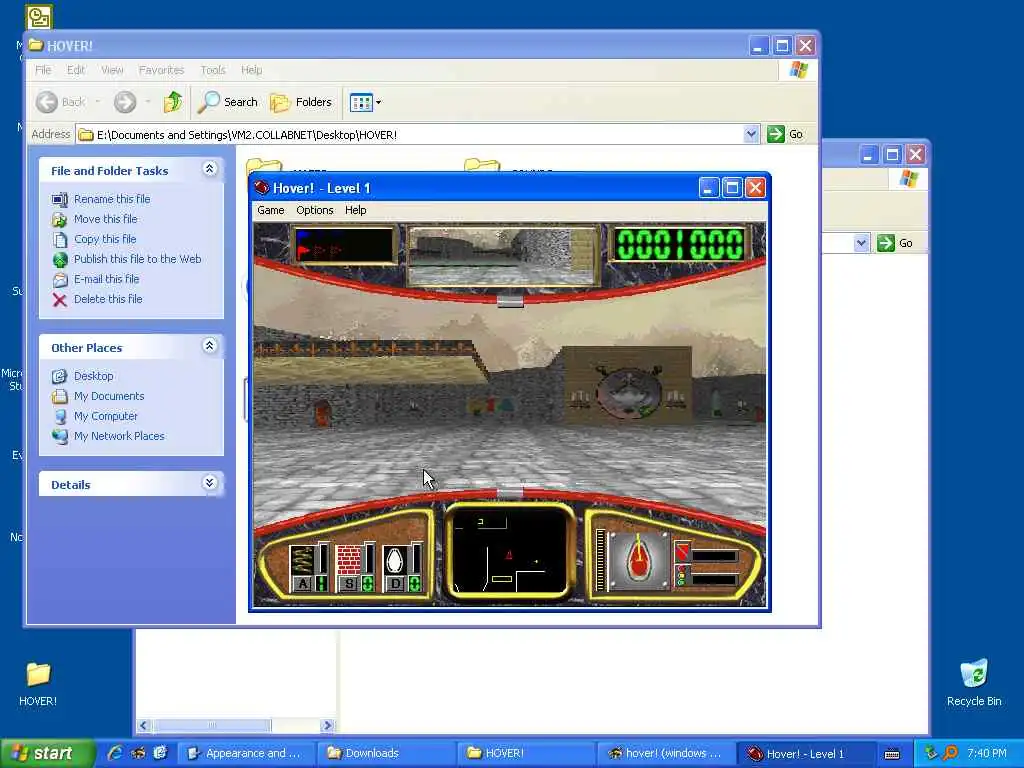Image resolution: width=1024 pixels, height=768 pixels.
Task: Open the Options menu in Hover!
Action: (x=314, y=210)
